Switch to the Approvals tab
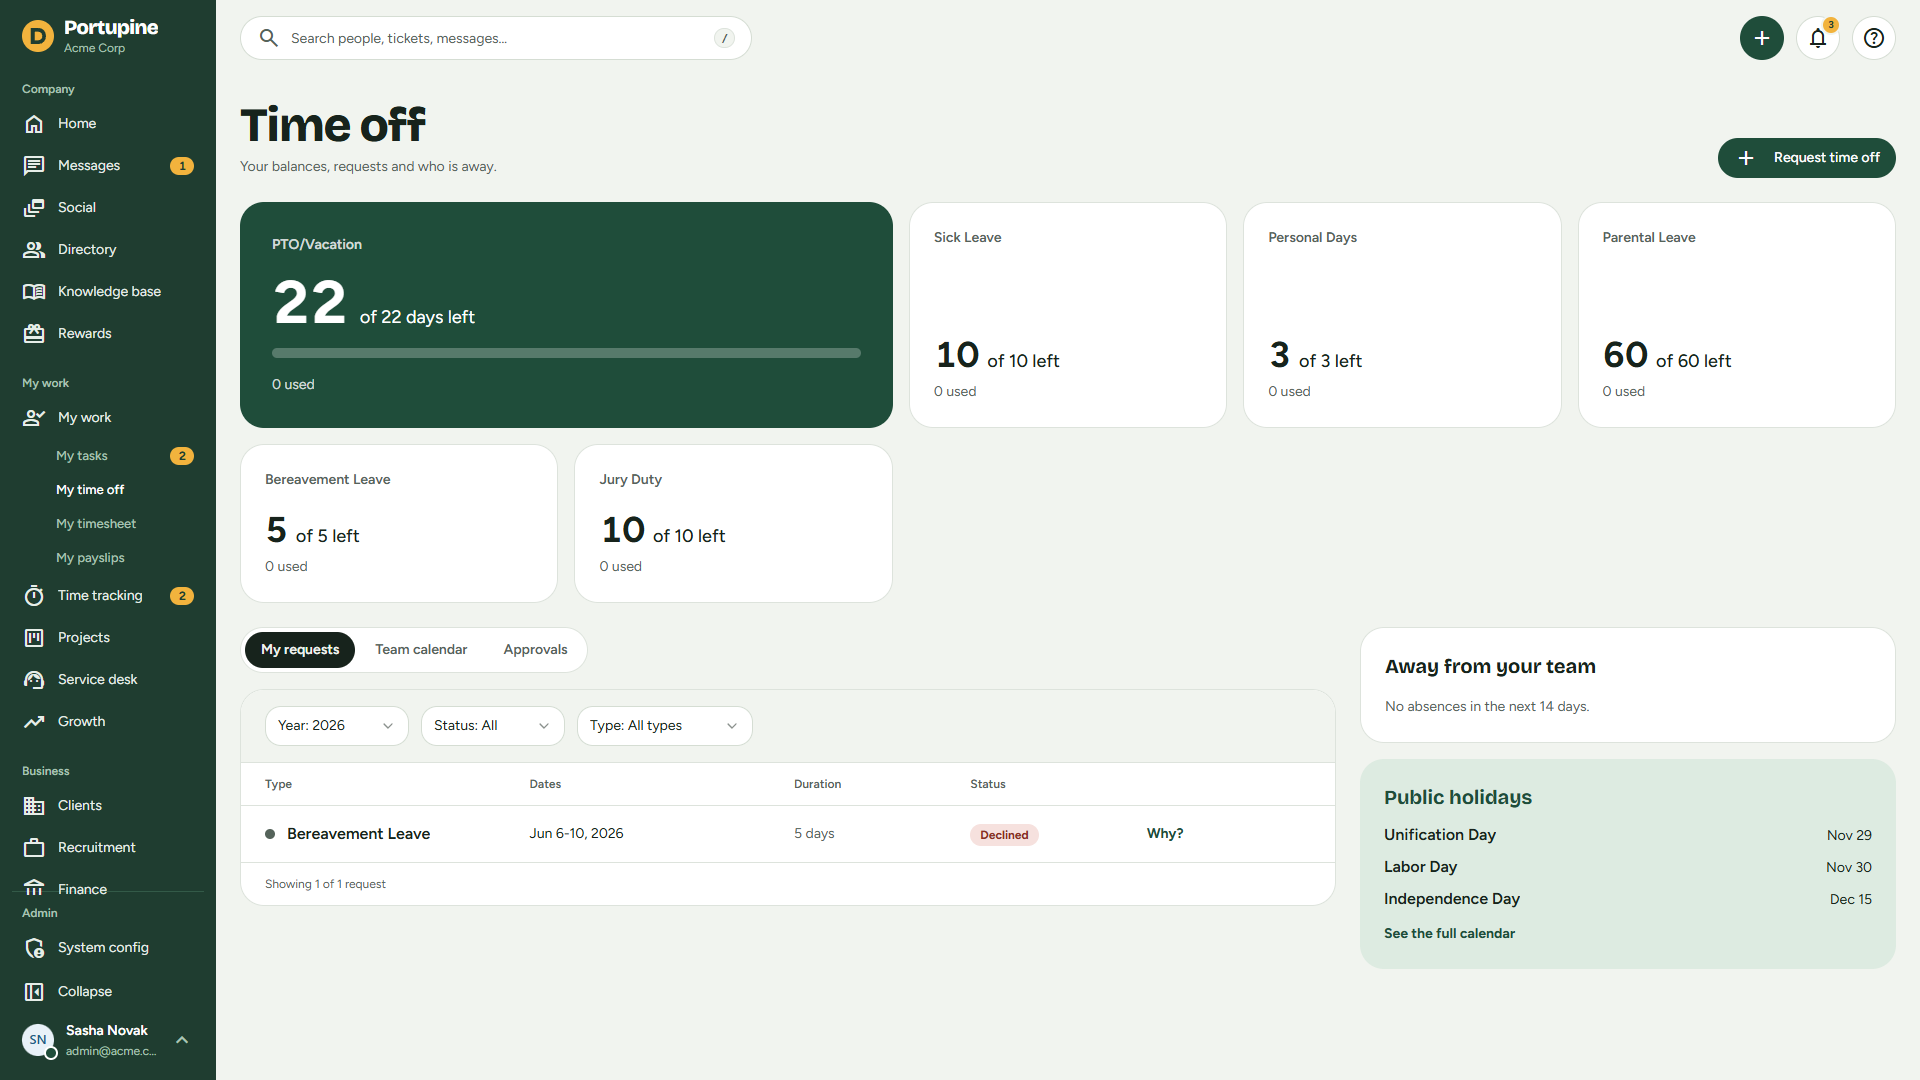 (535, 650)
